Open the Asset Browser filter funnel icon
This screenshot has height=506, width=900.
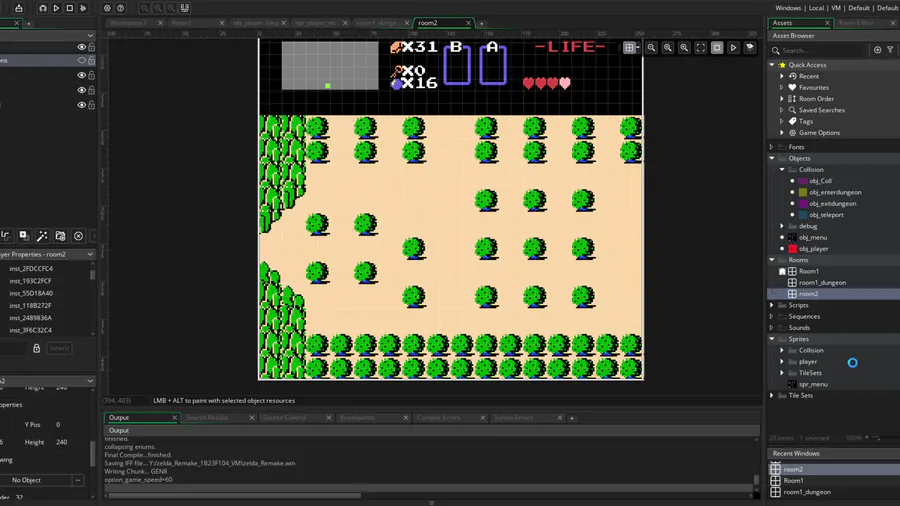(891, 50)
